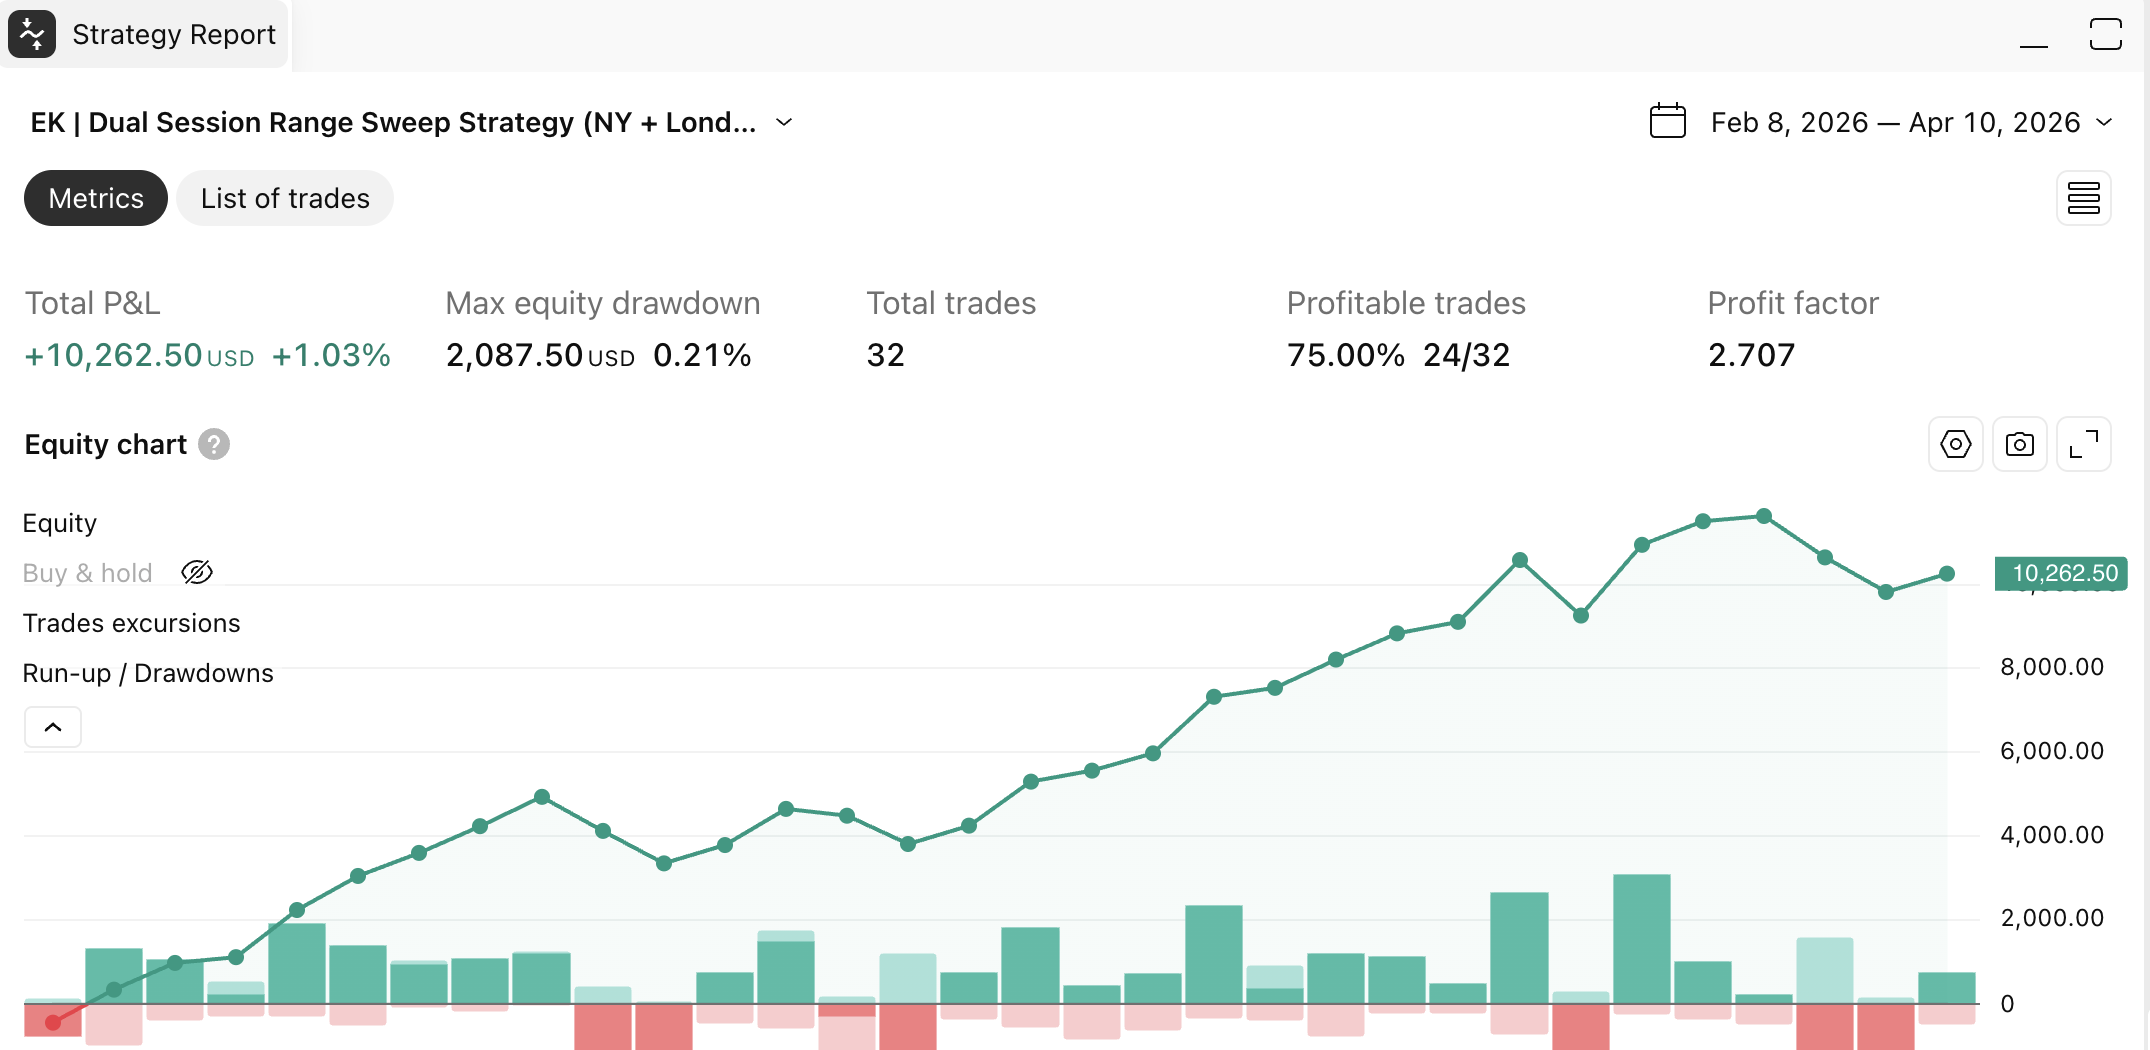Click the Strategy Report logo icon
The image size is (2150, 1050).
coord(32,34)
